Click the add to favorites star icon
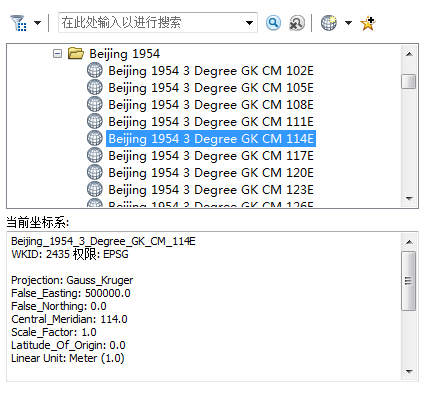Image resolution: width=431 pixels, height=393 pixels. coord(368,23)
